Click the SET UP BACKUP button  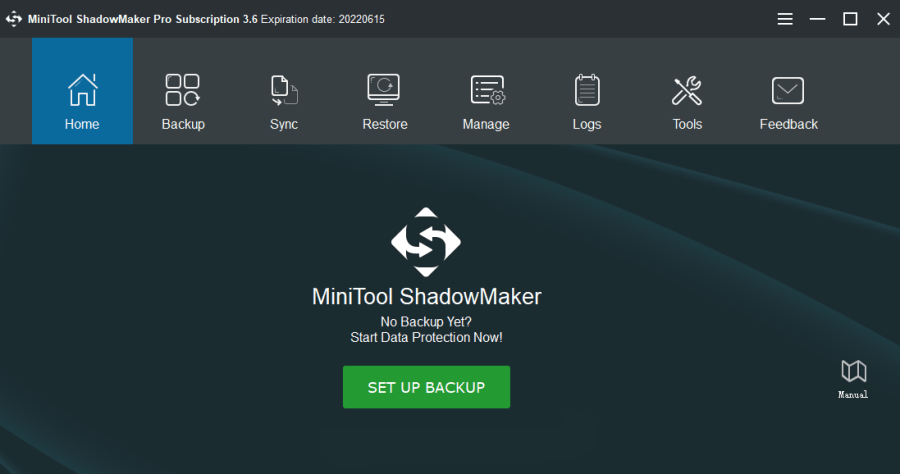coord(426,387)
